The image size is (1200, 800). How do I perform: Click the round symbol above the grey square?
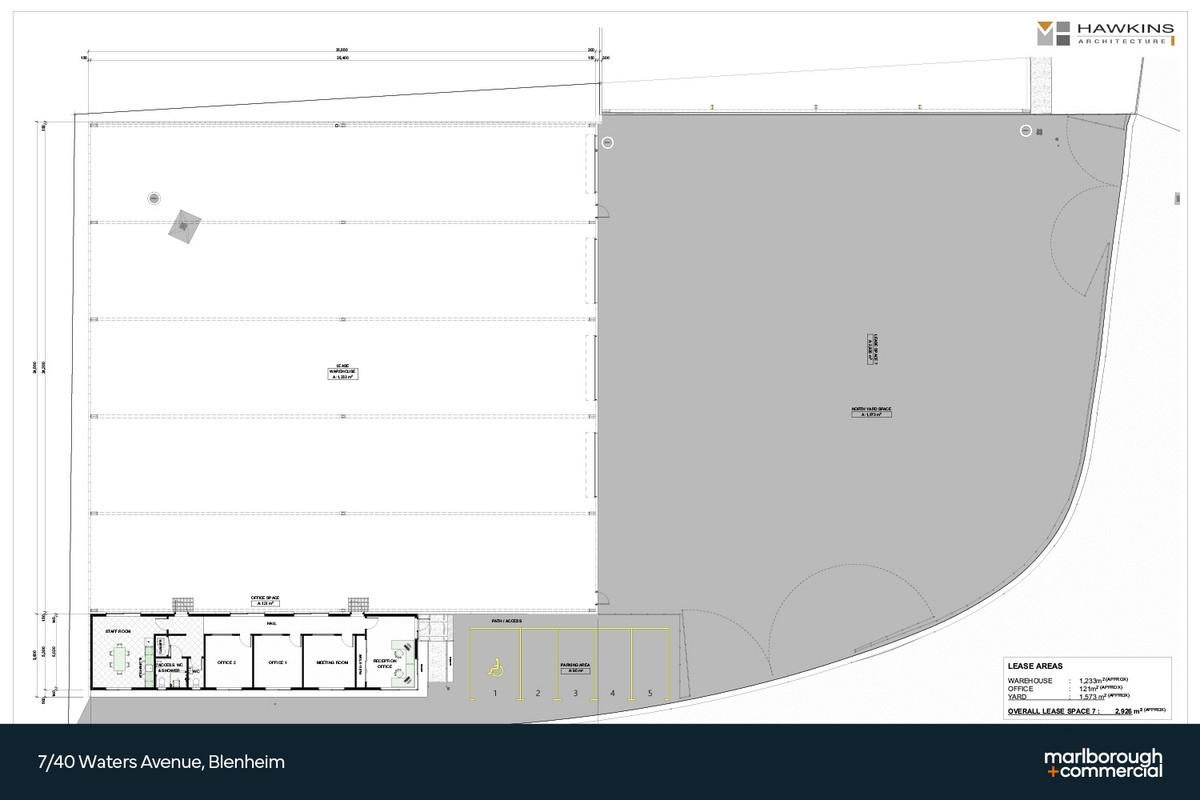(153, 198)
